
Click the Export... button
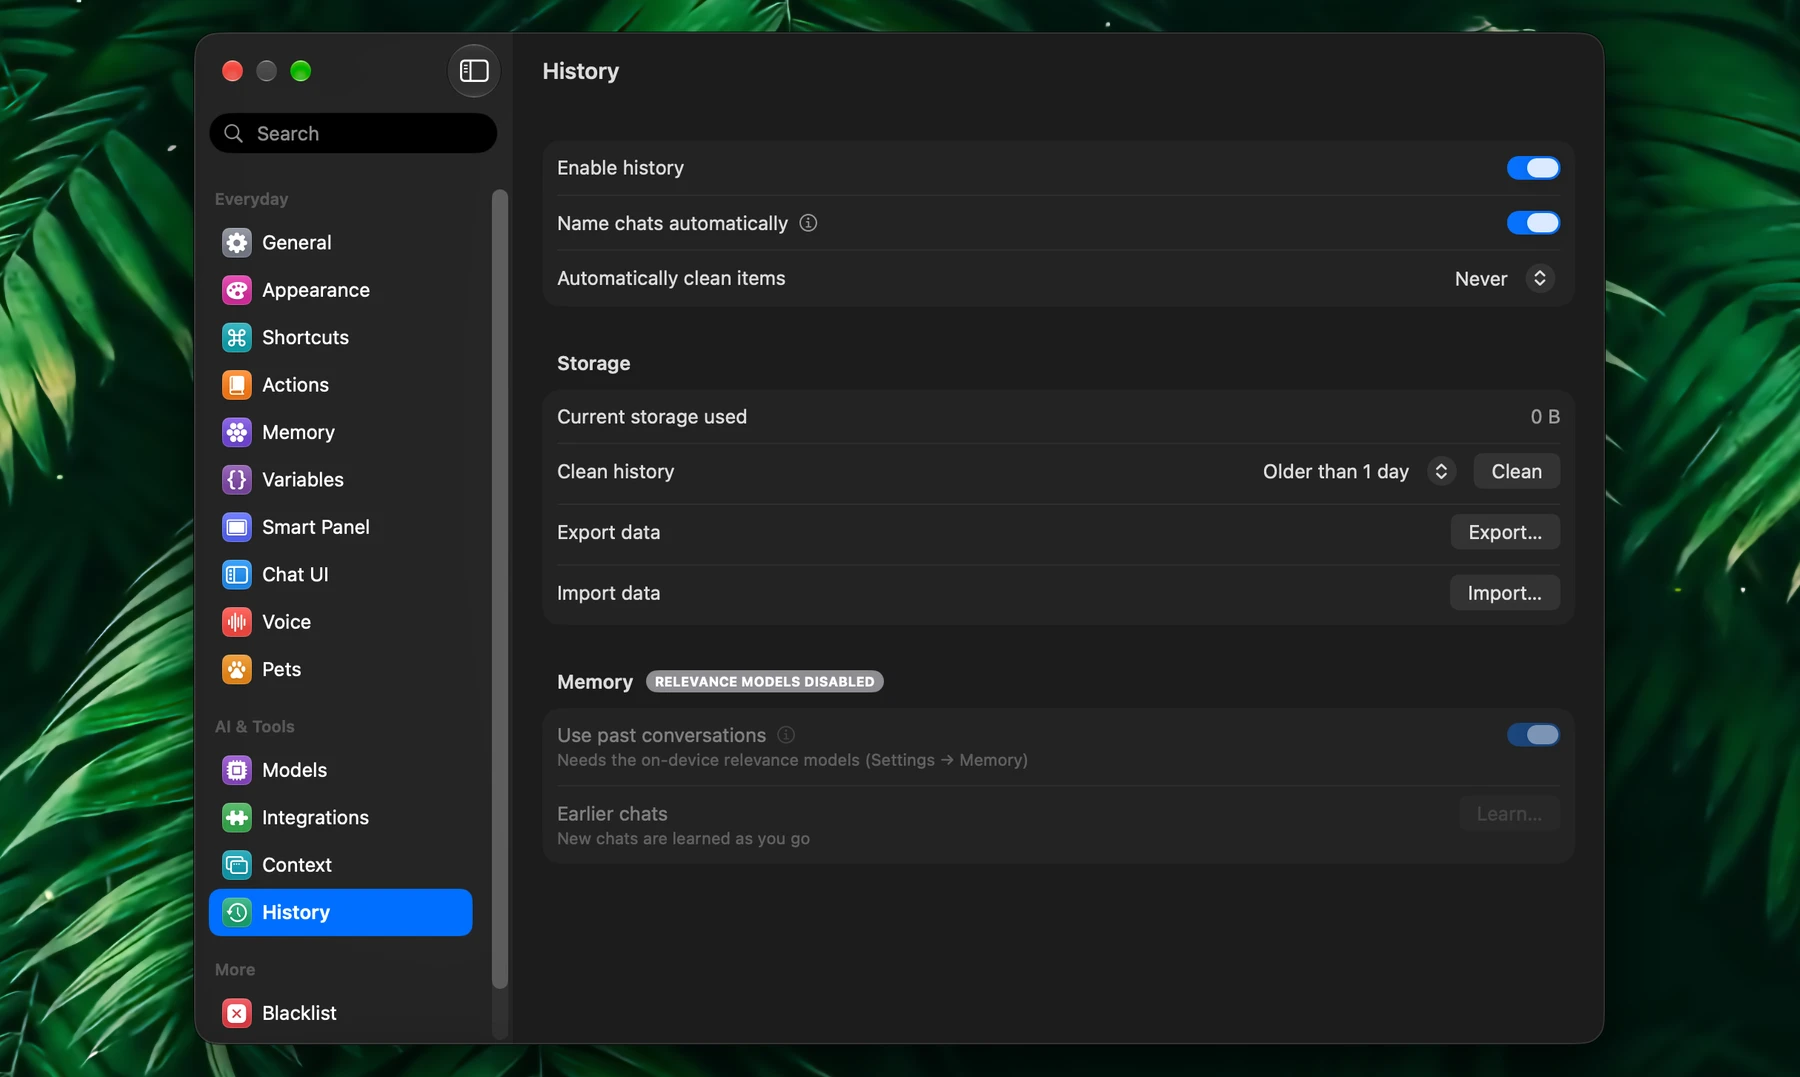[1505, 532]
